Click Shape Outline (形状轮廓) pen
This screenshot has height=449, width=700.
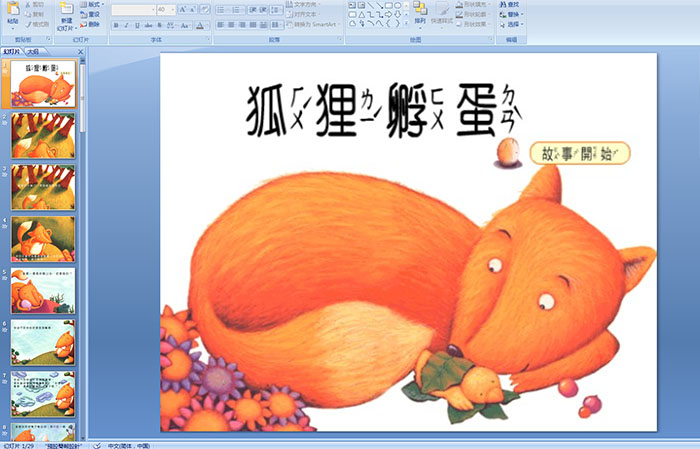[460, 14]
